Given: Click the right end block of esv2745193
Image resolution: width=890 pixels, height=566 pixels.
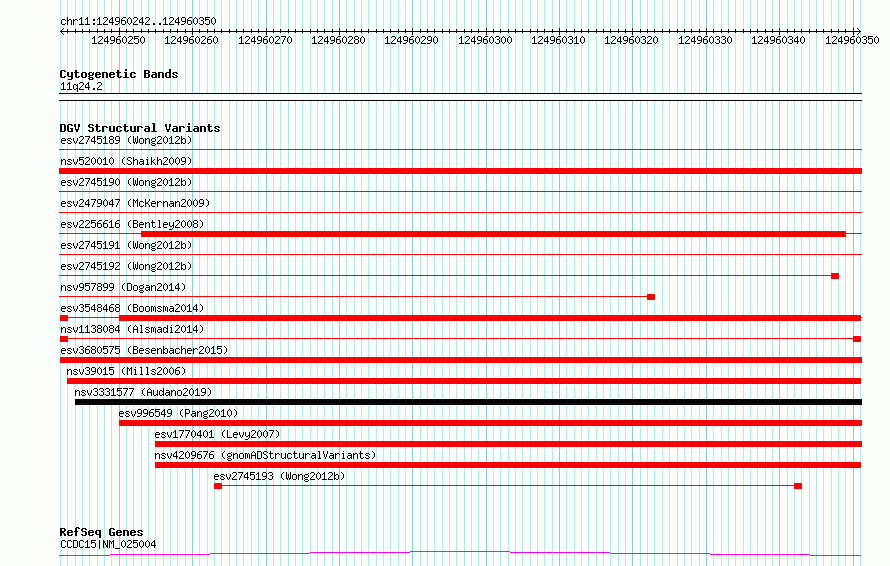Looking at the screenshot, I should [x=798, y=486].
